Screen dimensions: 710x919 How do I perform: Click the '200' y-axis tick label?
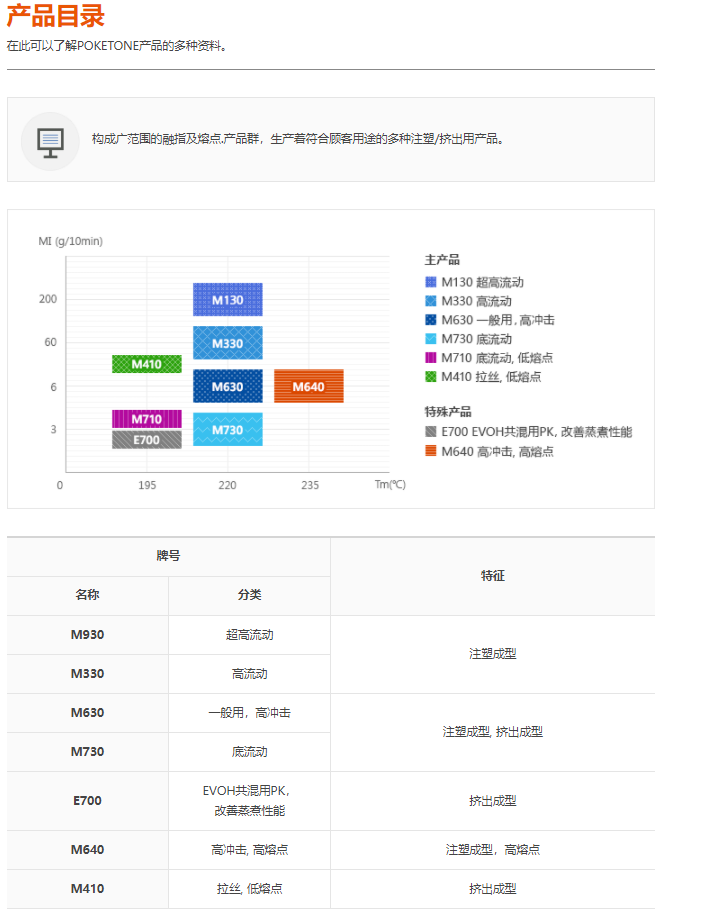[48, 299]
